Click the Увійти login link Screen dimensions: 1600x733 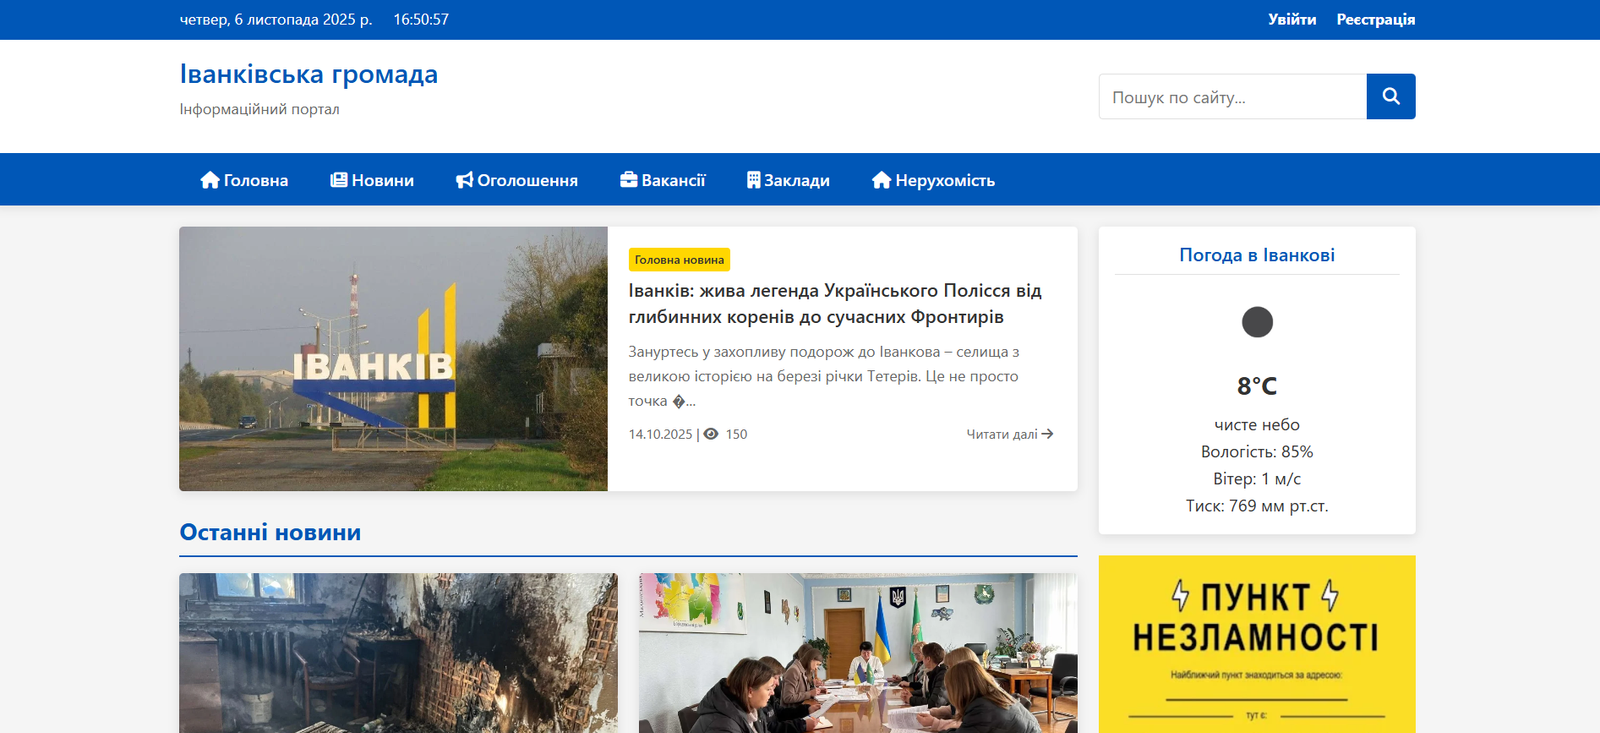coord(1292,19)
